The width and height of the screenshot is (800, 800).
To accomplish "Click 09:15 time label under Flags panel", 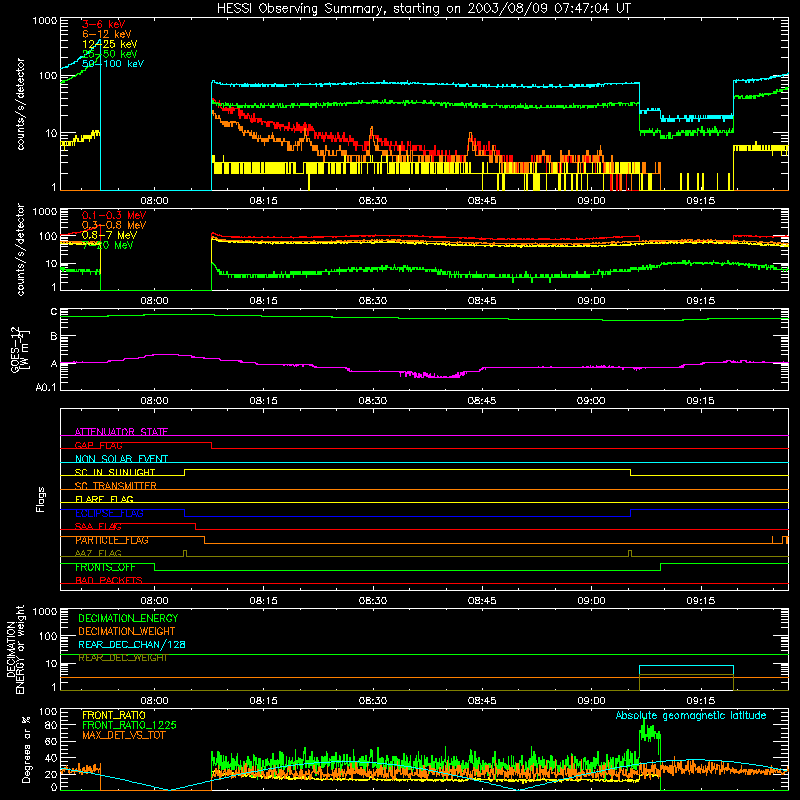I will (x=701, y=601).
